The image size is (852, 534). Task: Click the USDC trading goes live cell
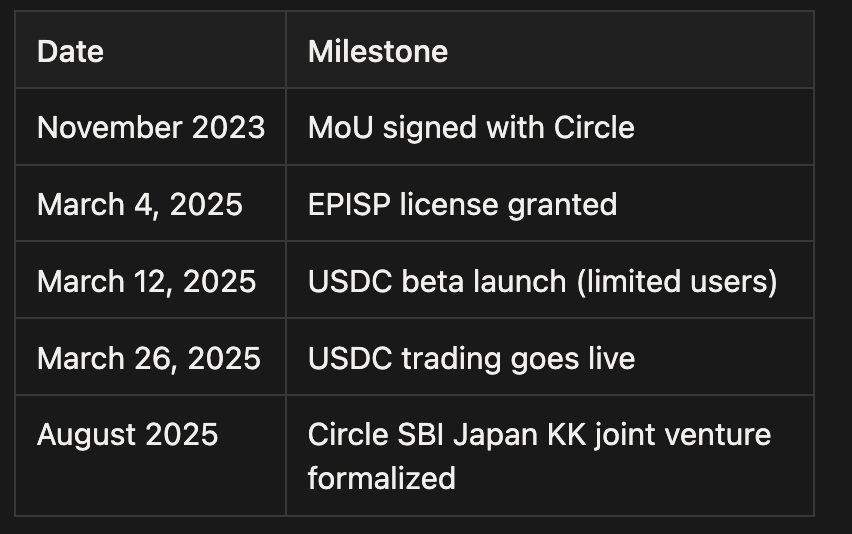coord(471,358)
